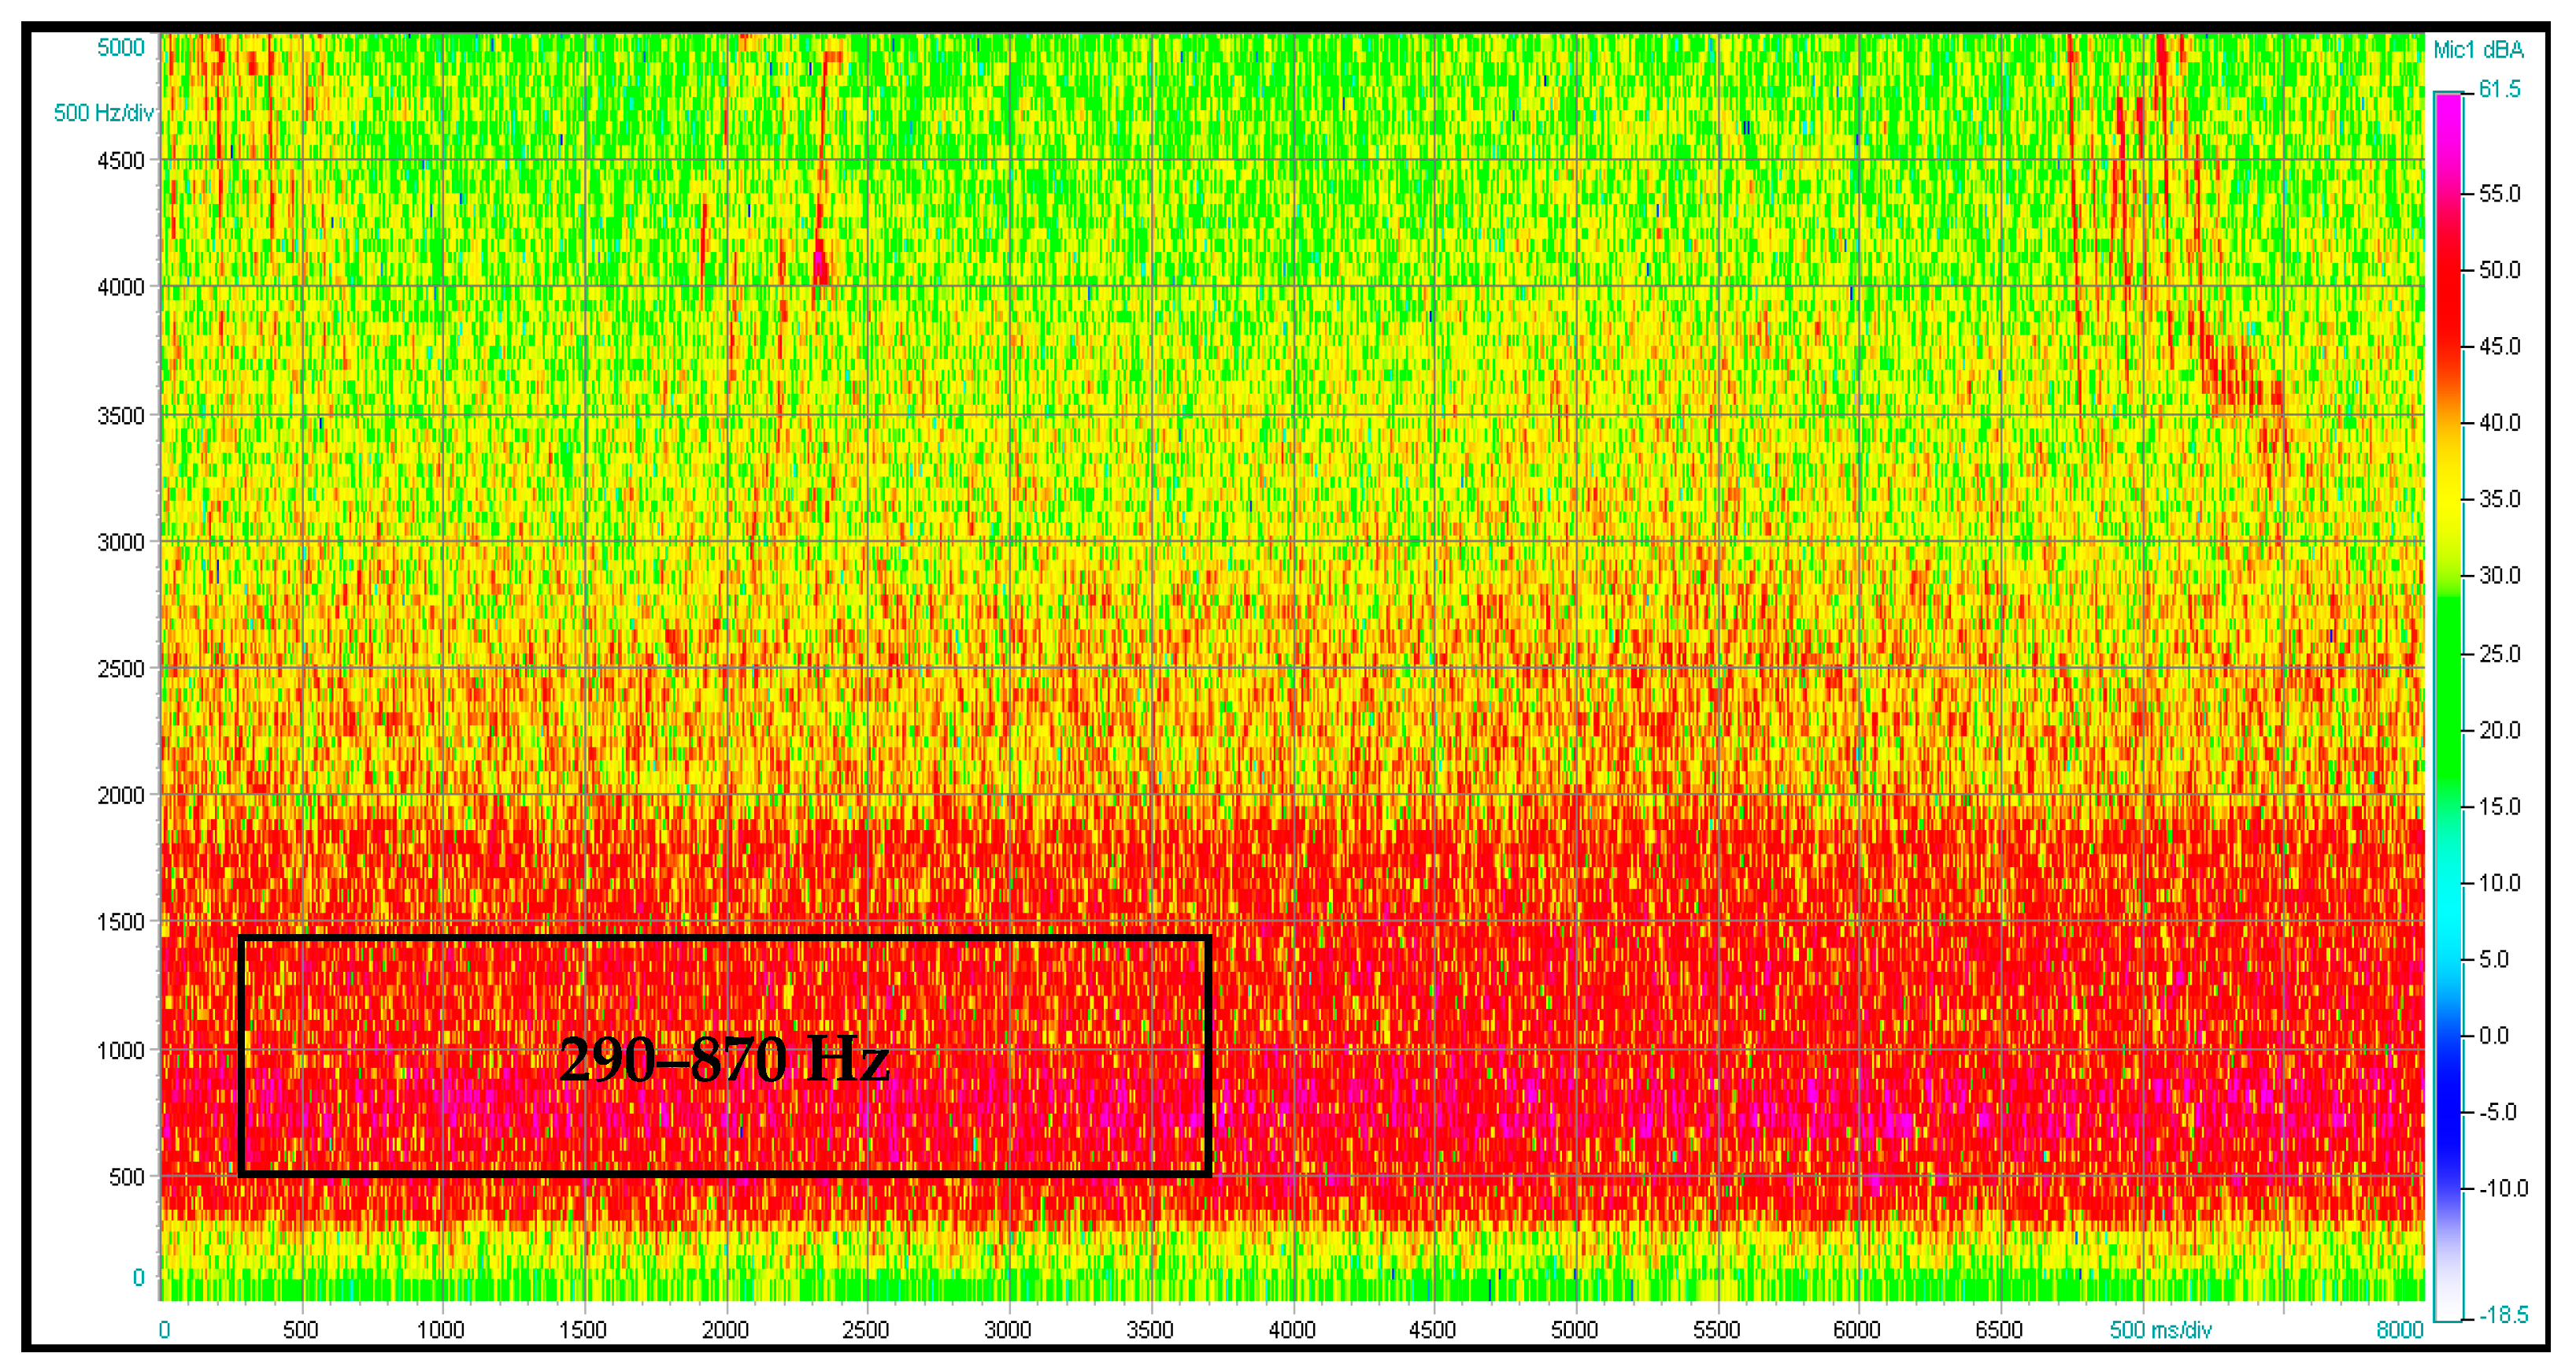The width and height of the screenshot is (2576, 1368).
Task: Click the Mic1 dBA legend title
Action: tap(2478, 50)
